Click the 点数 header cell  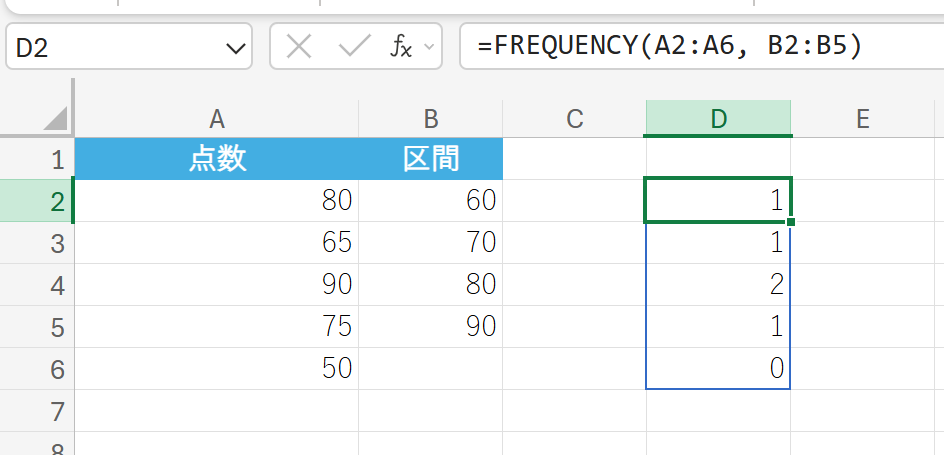[x=217, y=160]
